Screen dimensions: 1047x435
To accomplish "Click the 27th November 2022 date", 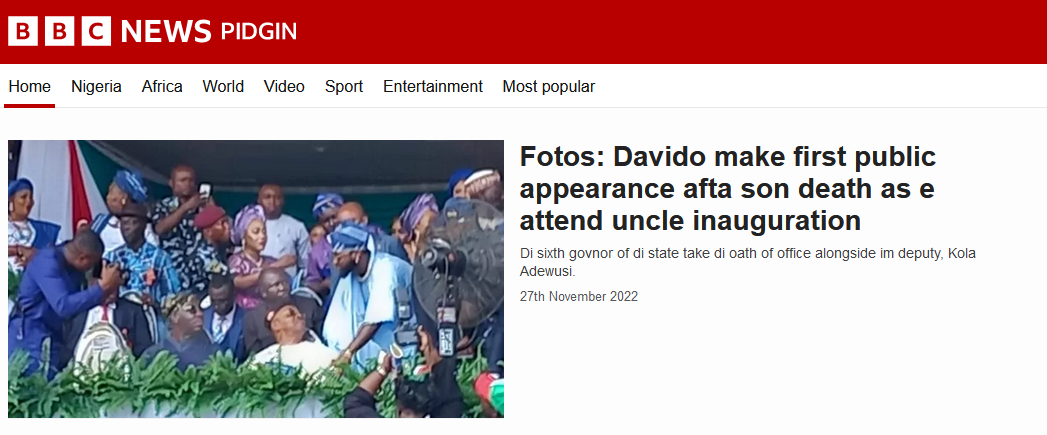I will tap(578, 296).
